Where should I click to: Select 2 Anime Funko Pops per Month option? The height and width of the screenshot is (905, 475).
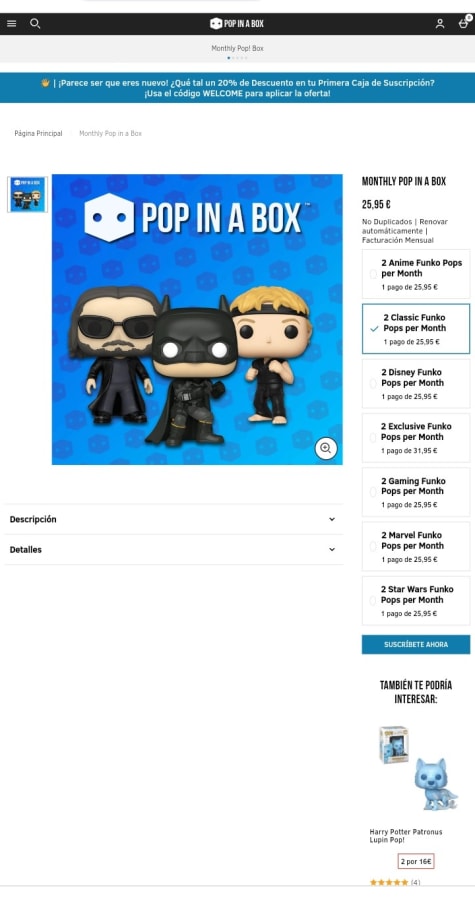(416, 275)
